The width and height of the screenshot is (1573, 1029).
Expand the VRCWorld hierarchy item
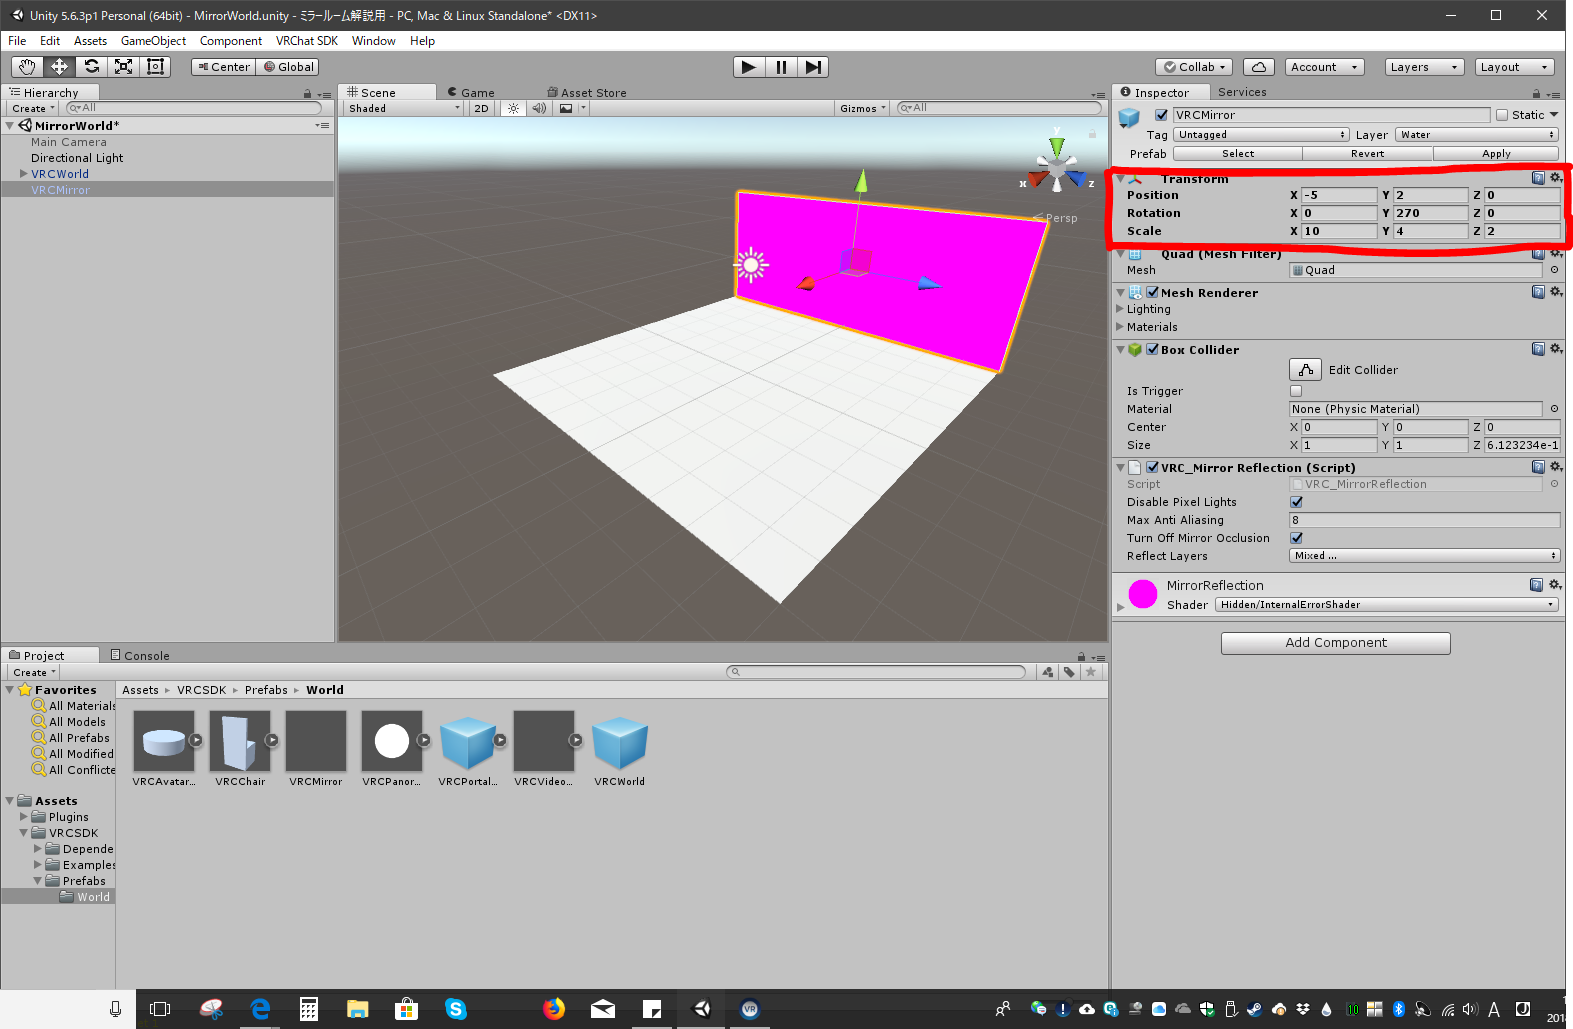(x=24, y=174)
